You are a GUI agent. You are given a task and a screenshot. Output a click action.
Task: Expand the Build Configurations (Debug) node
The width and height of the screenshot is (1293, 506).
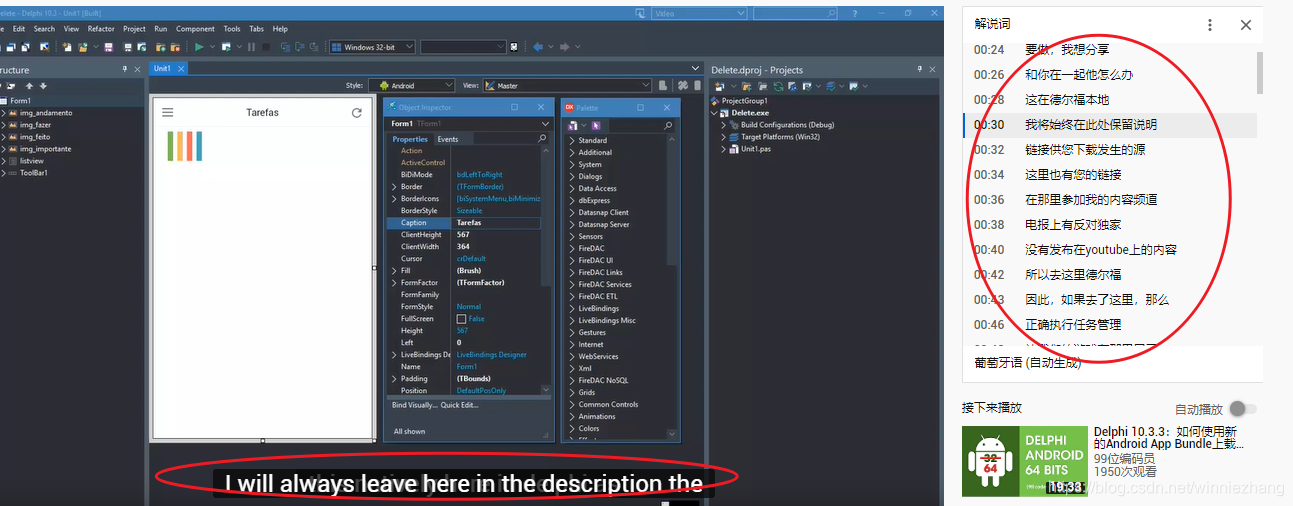[724, 125]
